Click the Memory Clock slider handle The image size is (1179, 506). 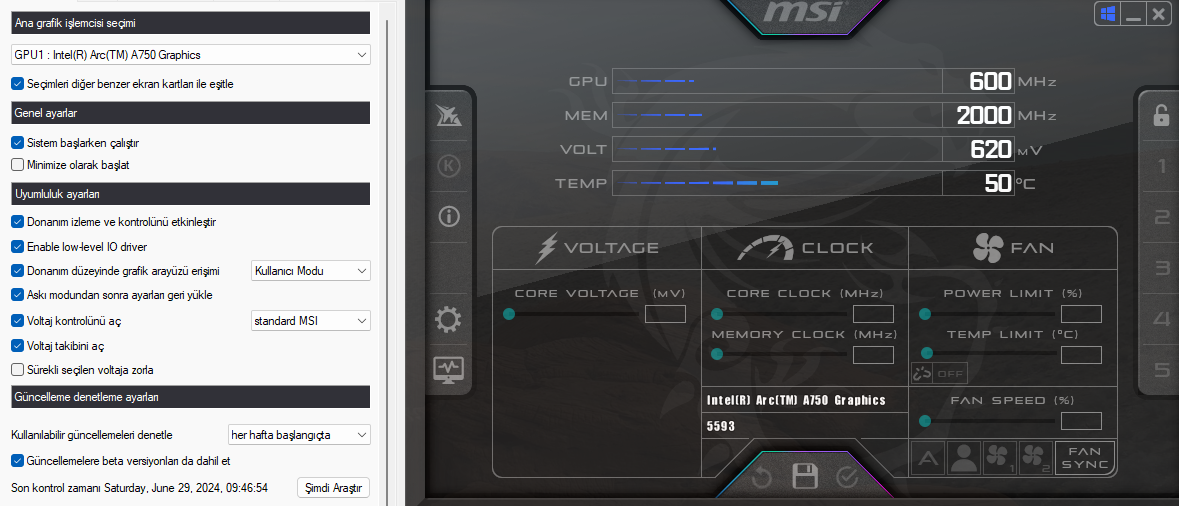click(x=717, y=353)
